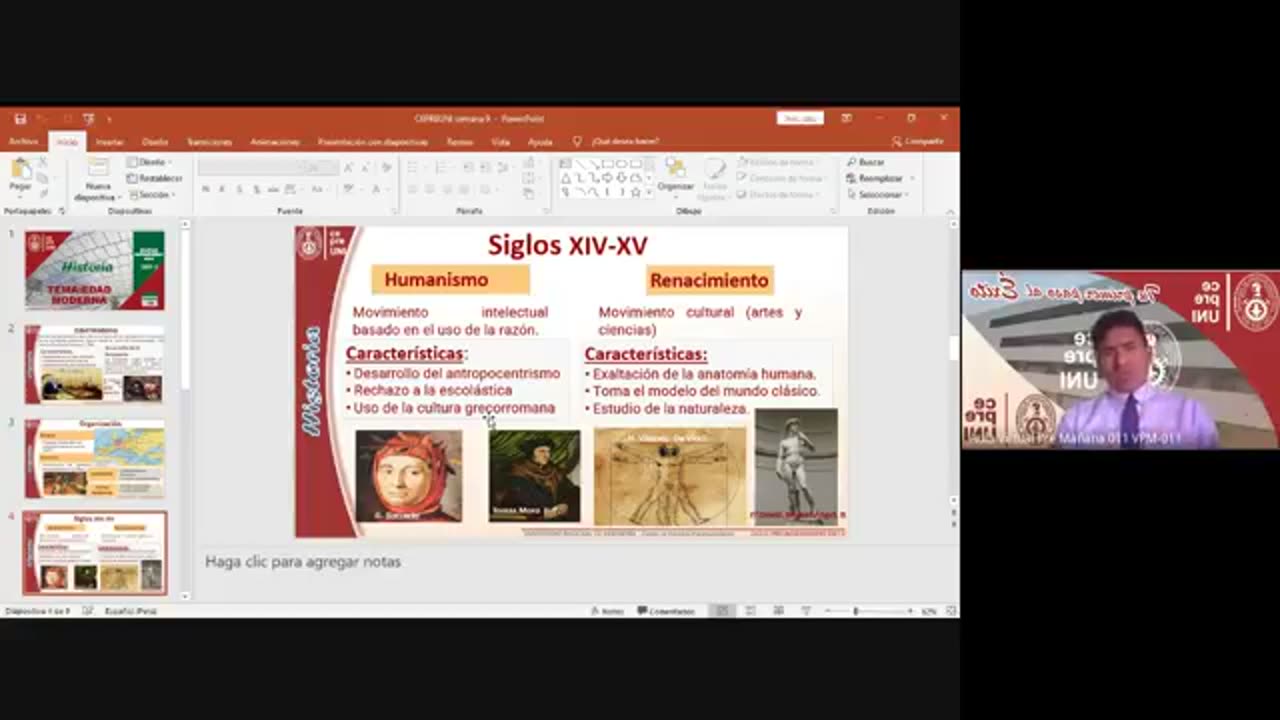Expand the shapes gallery more arrow
1280x720 pixels.
(649, 191)
